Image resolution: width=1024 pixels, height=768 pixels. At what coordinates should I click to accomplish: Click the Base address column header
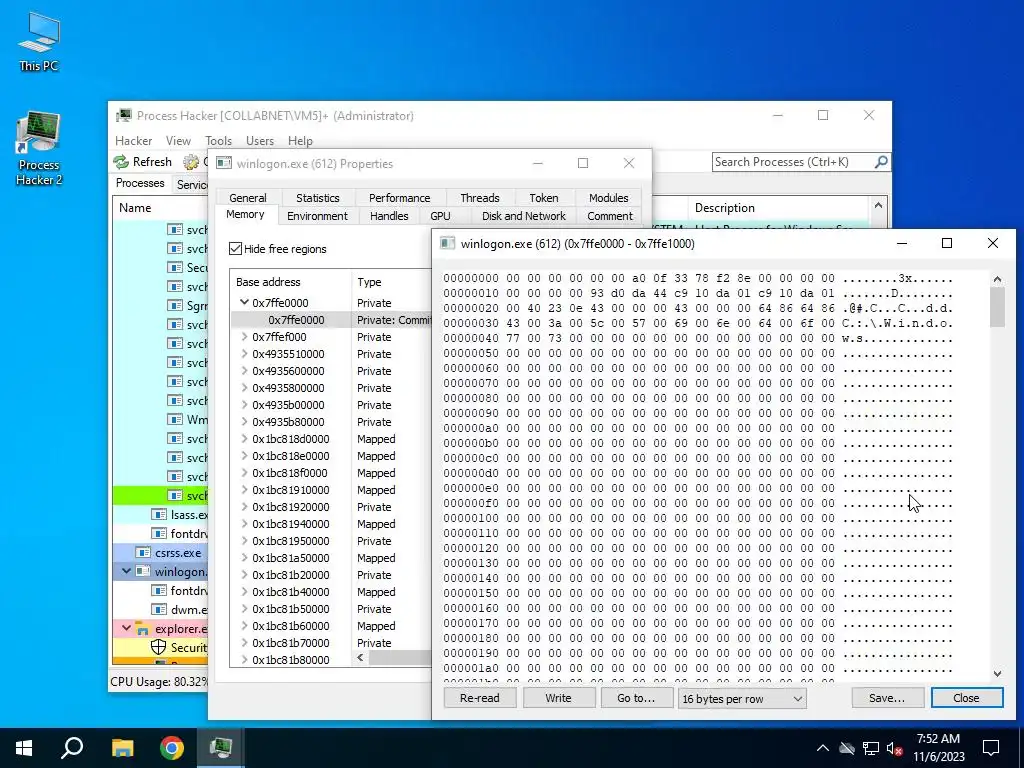[x=291, y=282]
